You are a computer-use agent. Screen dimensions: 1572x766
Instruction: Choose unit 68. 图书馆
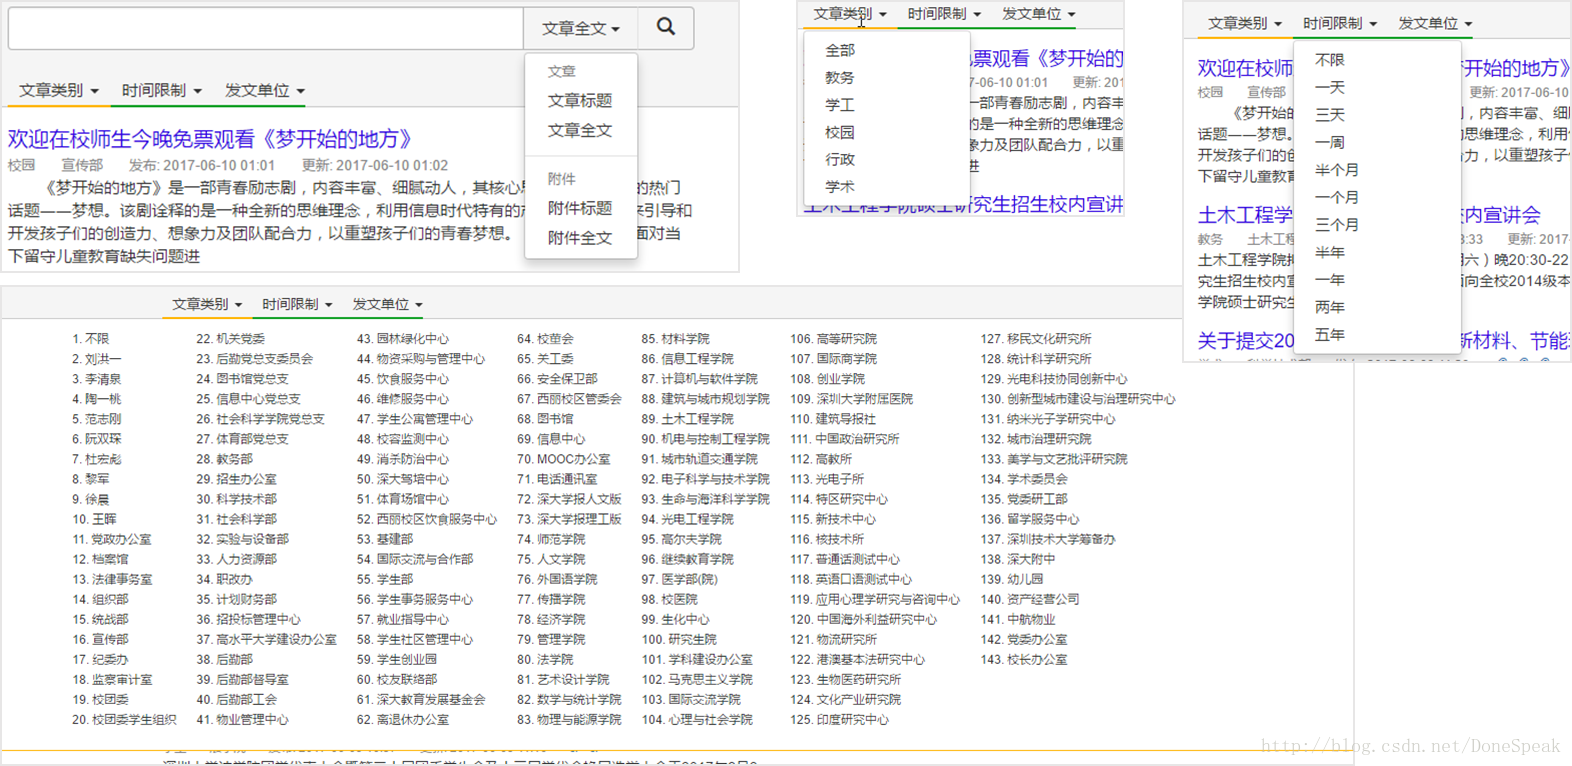[546, 419]
